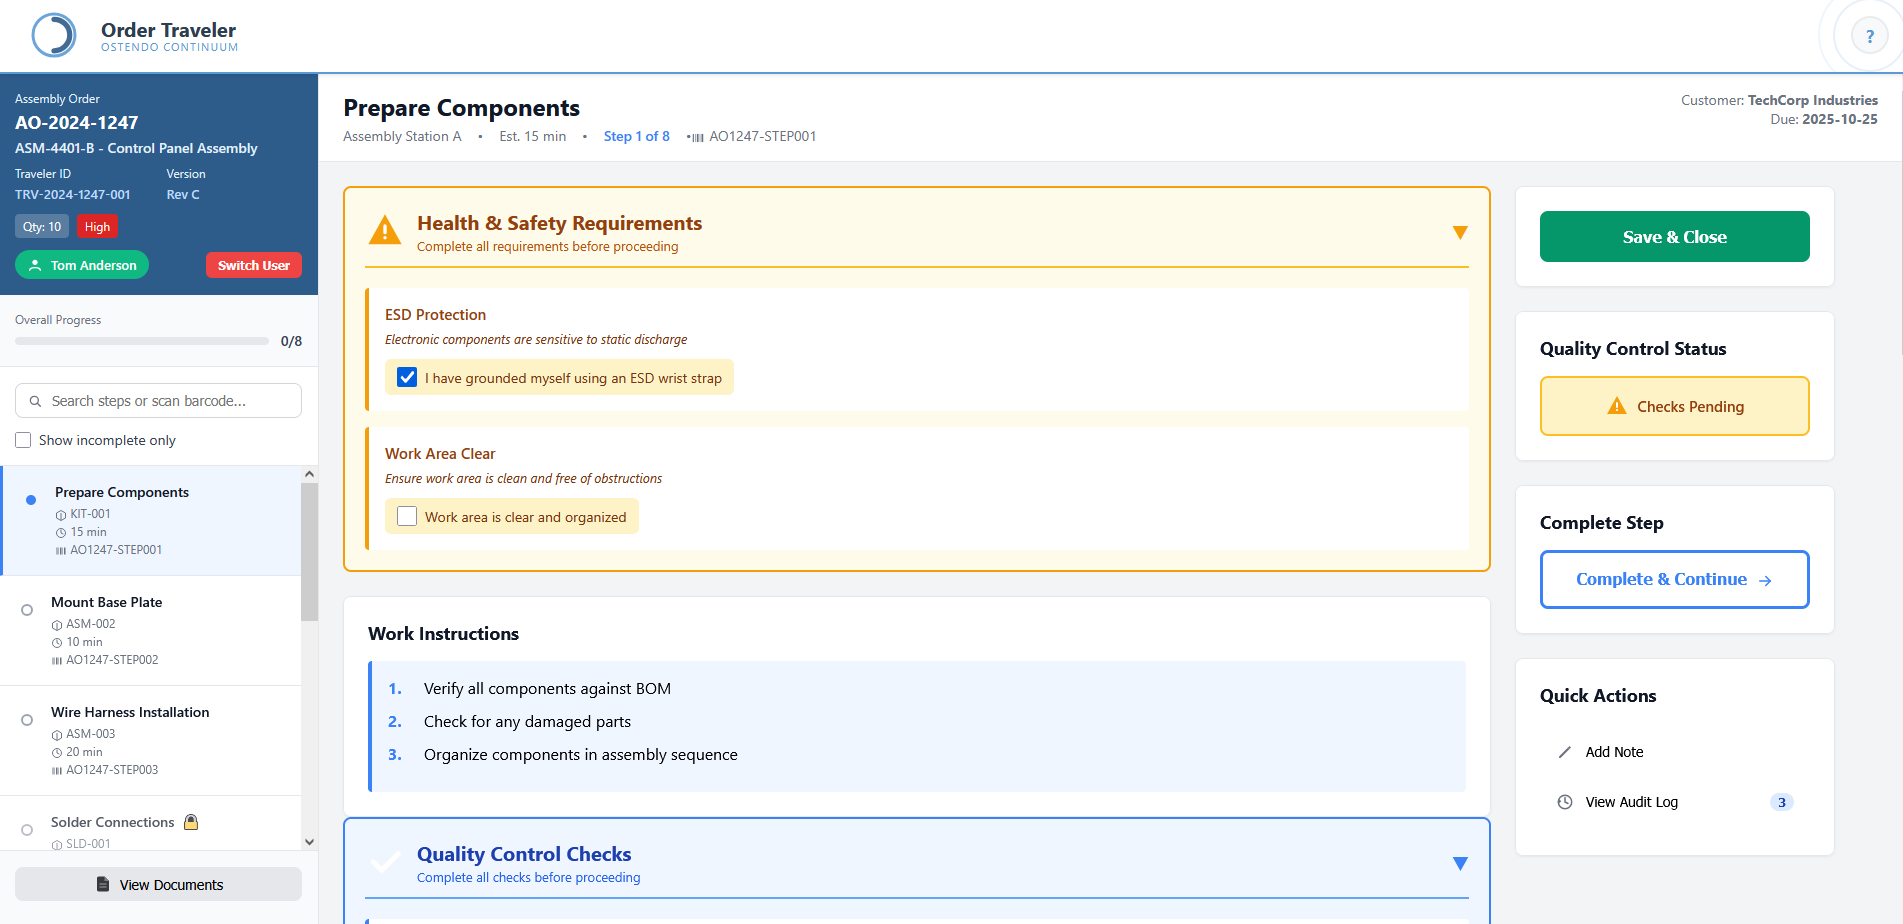Click the Overall Progress bar
The height and width of the screenshot is (924, 1903).
point(142,341)
